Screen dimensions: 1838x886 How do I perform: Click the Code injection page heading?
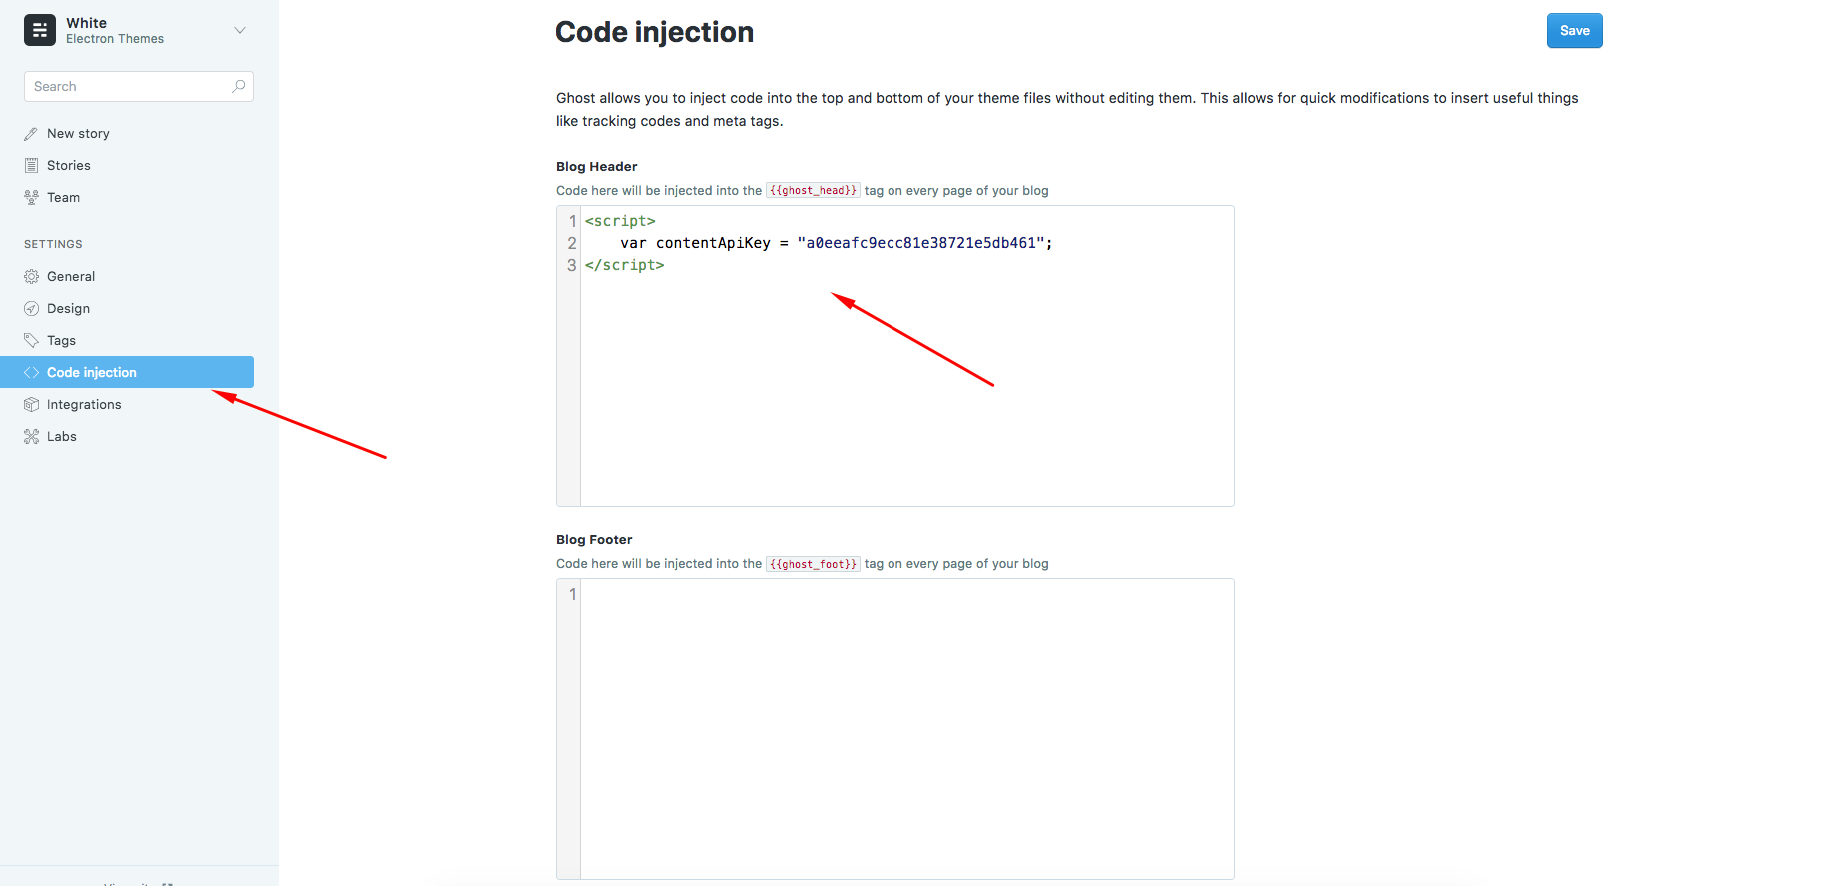(654, 32)
